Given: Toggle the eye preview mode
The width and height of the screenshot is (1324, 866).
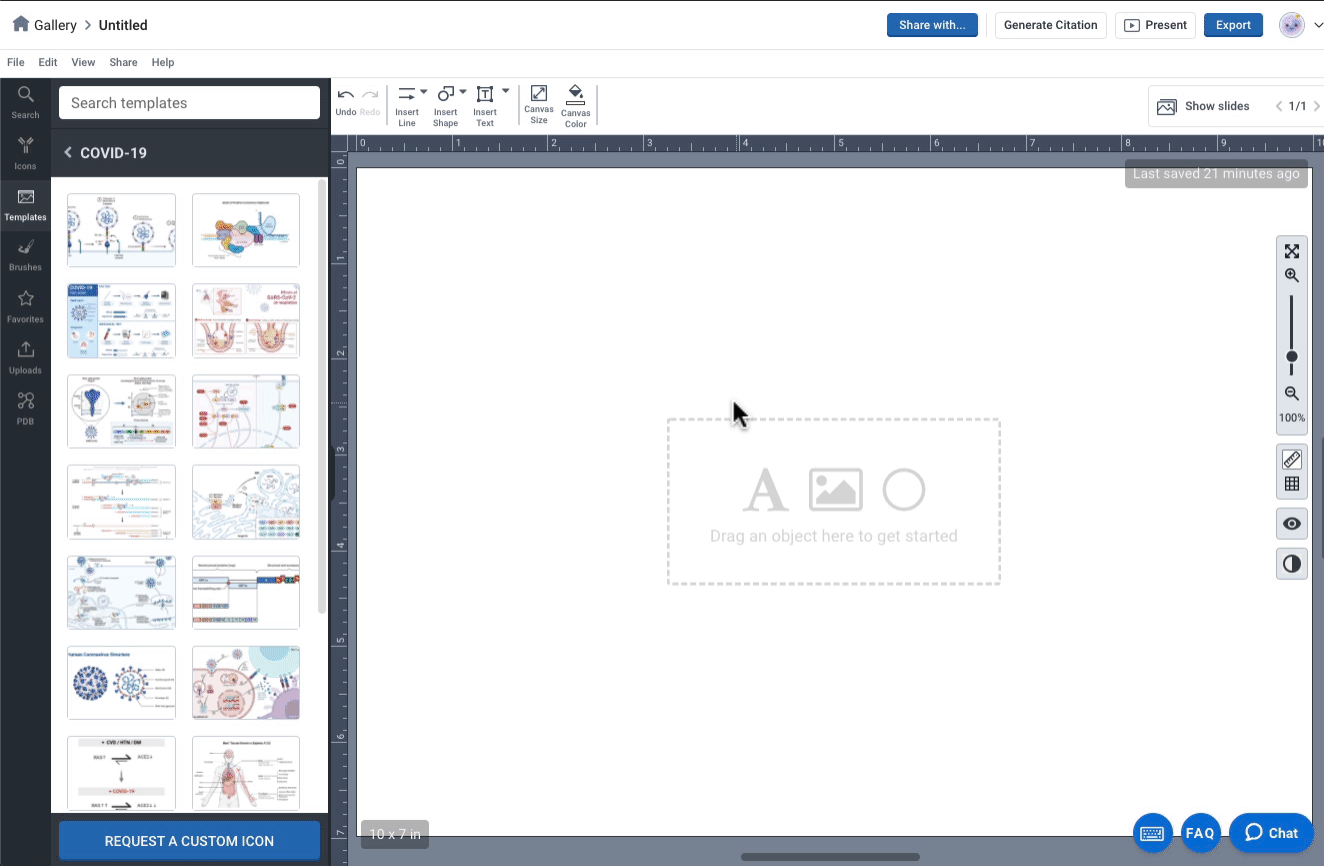Looking at the screenshot, I should click(1291, 523).
